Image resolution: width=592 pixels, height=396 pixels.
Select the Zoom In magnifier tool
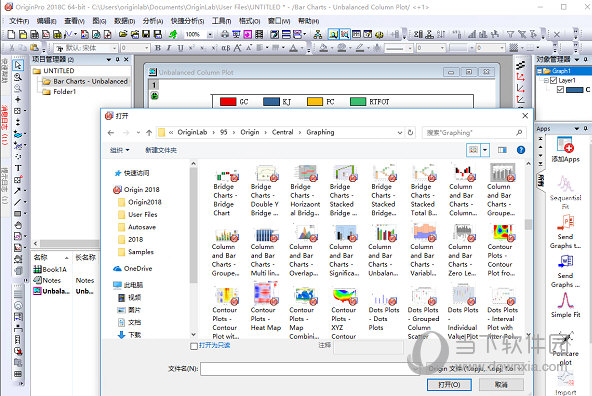tap(18, 77)
